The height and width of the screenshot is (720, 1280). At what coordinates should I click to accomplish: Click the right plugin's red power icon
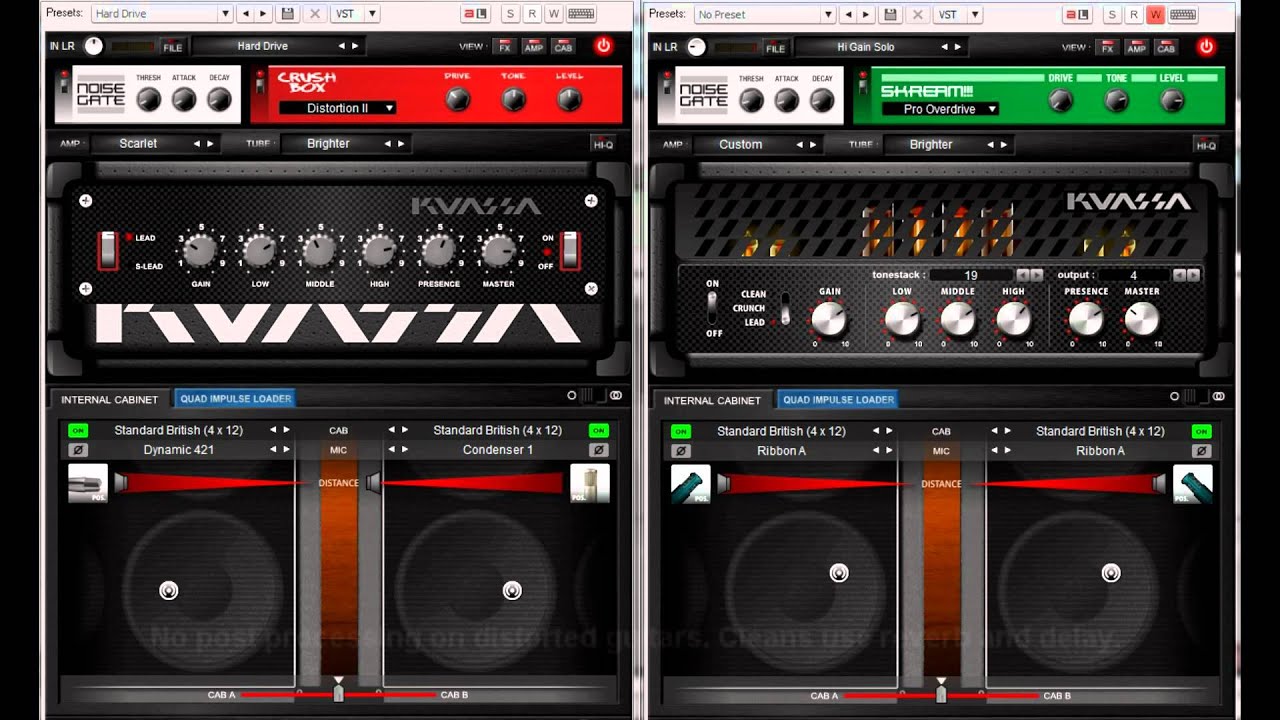click(1206, 47)
